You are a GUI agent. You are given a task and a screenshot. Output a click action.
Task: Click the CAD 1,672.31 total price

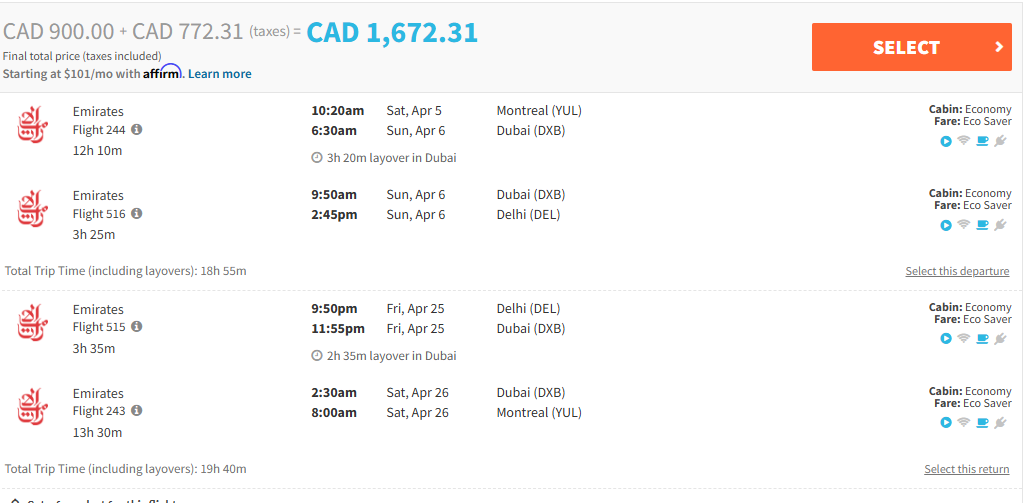point(392,33)
